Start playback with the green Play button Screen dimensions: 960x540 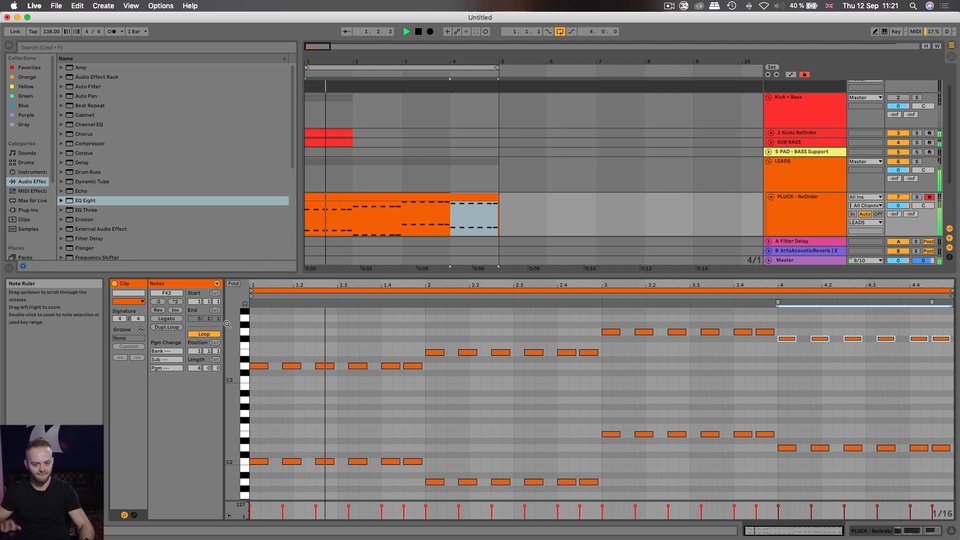pos(406,31)
